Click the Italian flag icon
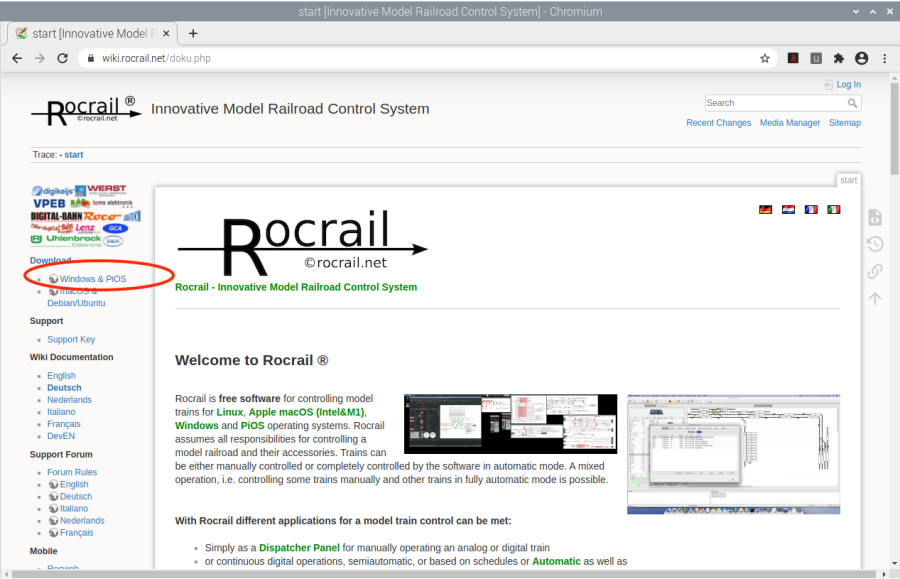This screenshot has width=900, height=579. pos(834,209)
